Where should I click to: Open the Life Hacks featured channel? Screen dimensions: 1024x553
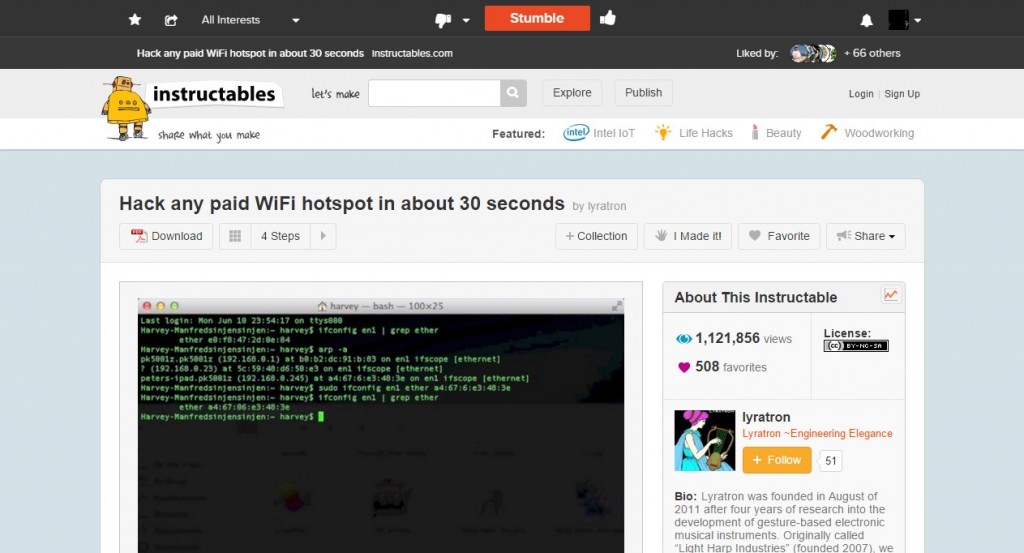[694, 133]
